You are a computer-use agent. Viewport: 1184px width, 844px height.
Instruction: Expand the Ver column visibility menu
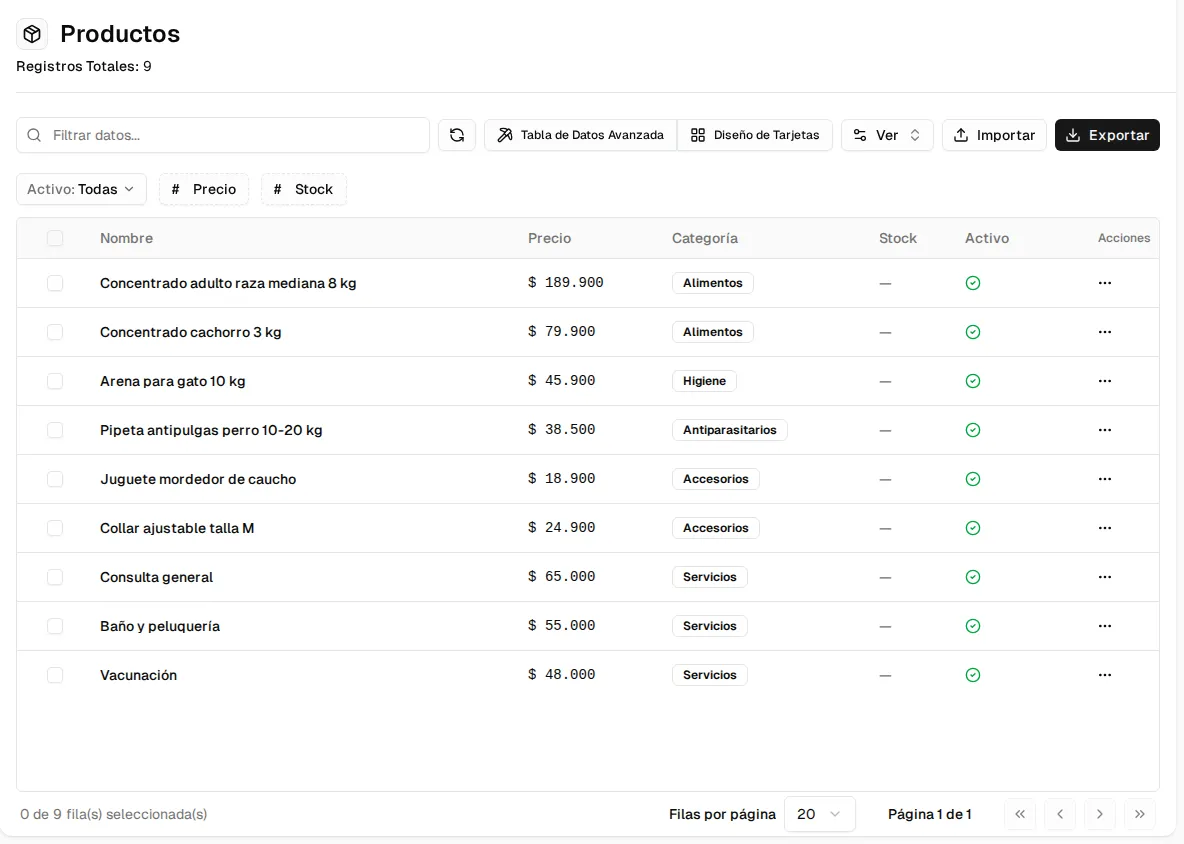coord(887,135)
